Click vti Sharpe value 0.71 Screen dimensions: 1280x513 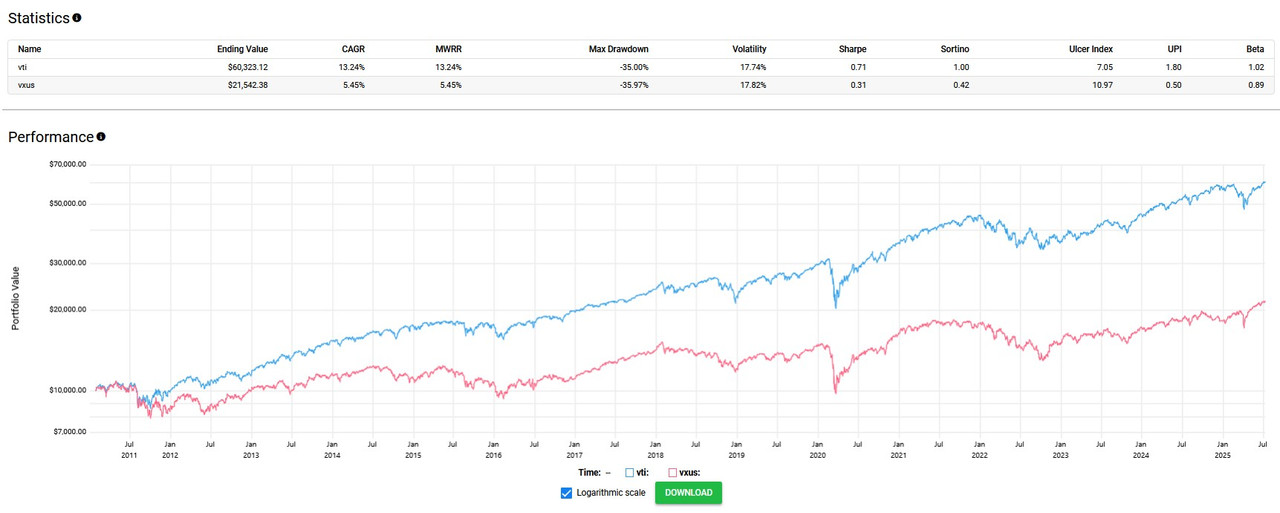pos(859,67)
